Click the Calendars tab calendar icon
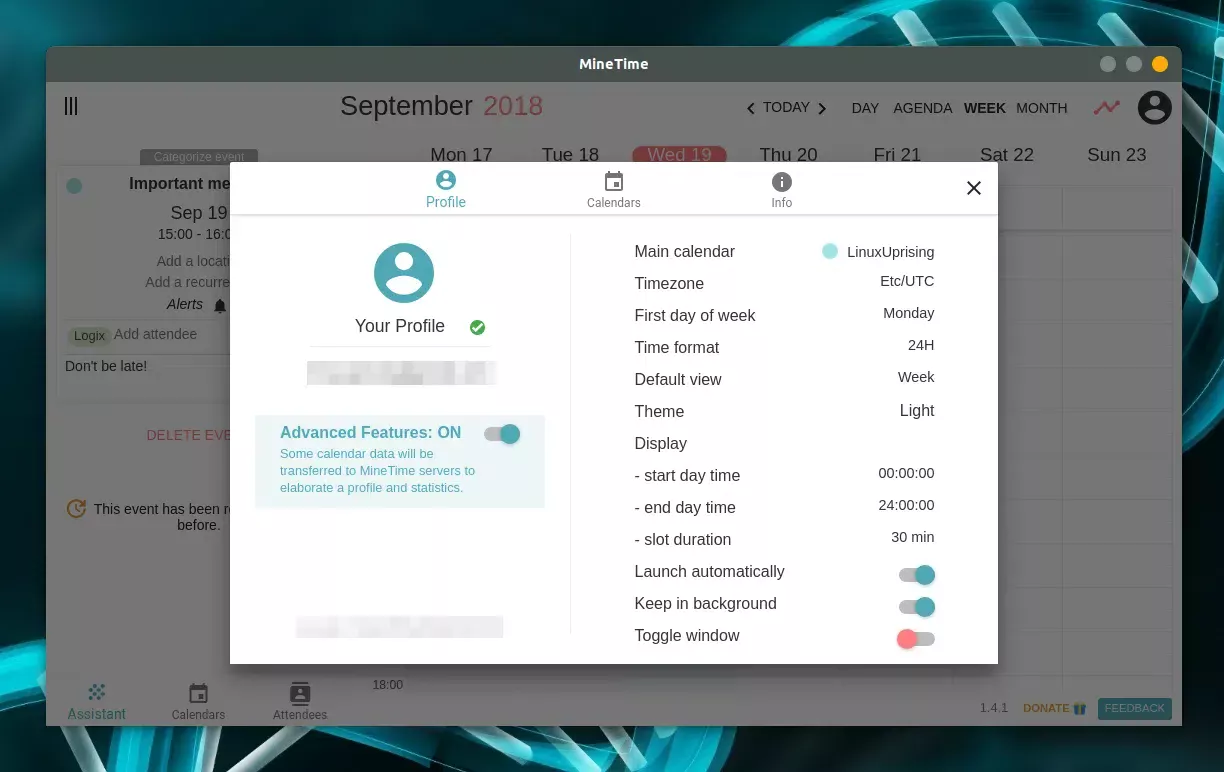 614,181
